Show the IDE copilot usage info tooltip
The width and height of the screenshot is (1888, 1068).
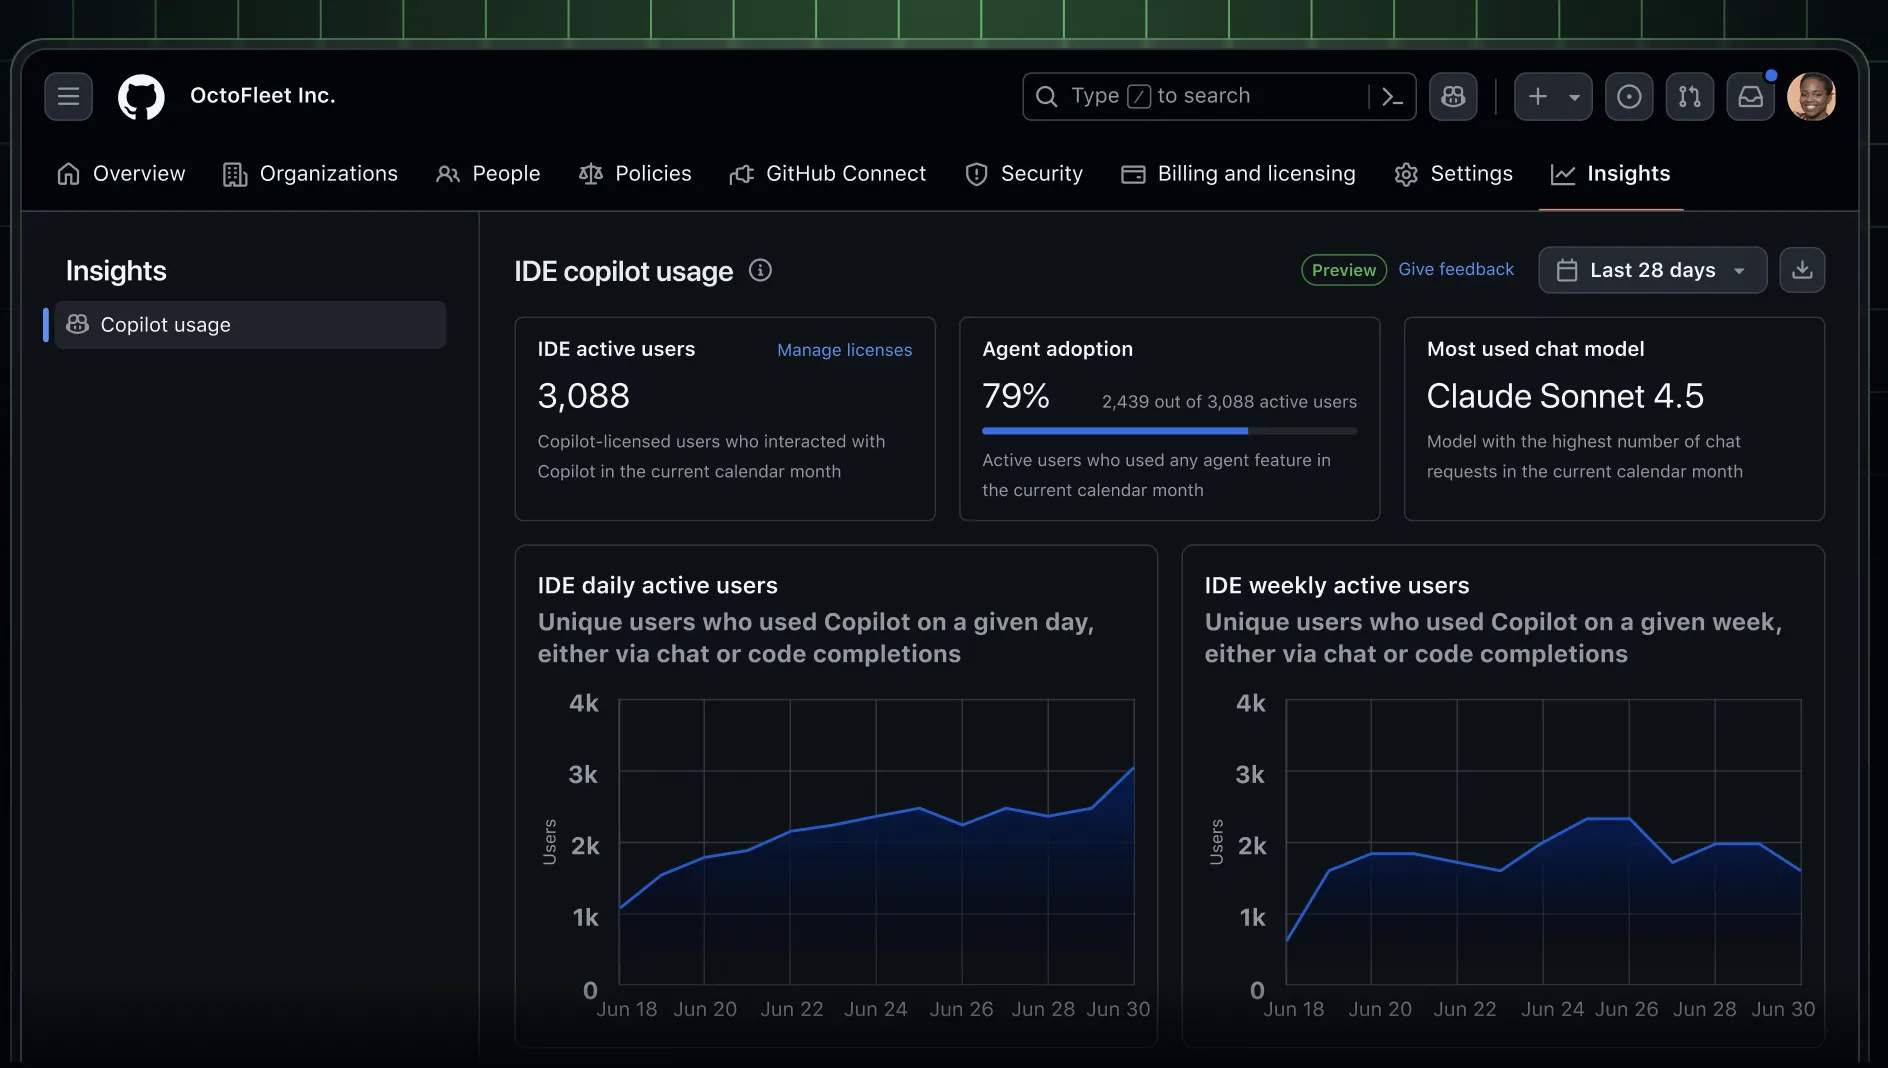tap(761, 270)
